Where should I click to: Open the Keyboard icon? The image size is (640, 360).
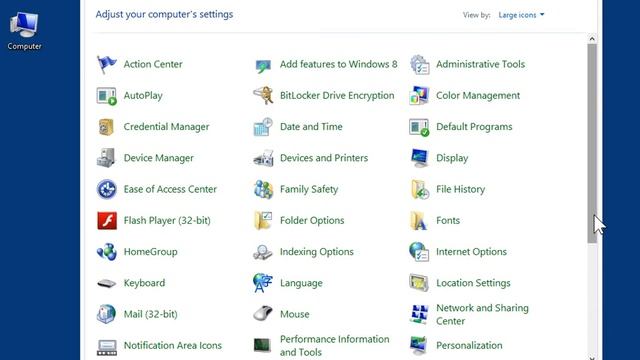coord(107,283)
